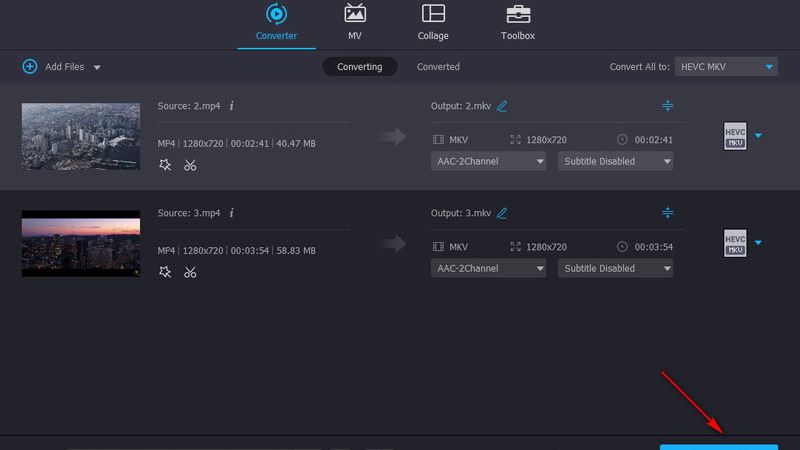
Task: Click the clock duration icon of 3.mkv
Action: pyautogui.click(x=622, y=246)
